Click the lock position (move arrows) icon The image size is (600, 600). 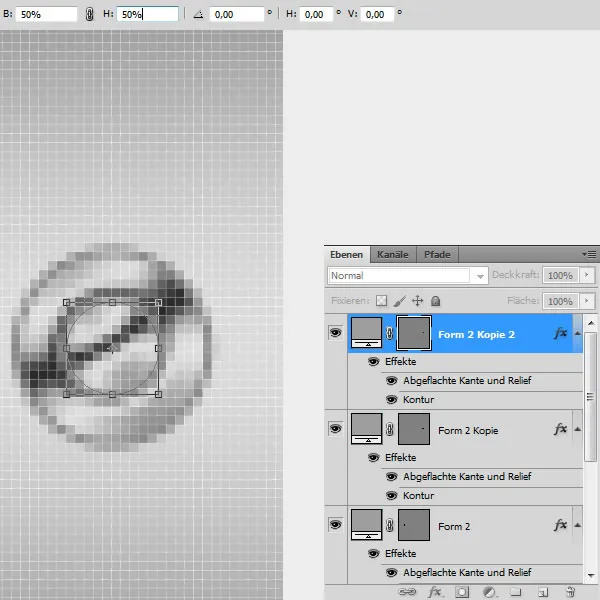tap(417, 301)
